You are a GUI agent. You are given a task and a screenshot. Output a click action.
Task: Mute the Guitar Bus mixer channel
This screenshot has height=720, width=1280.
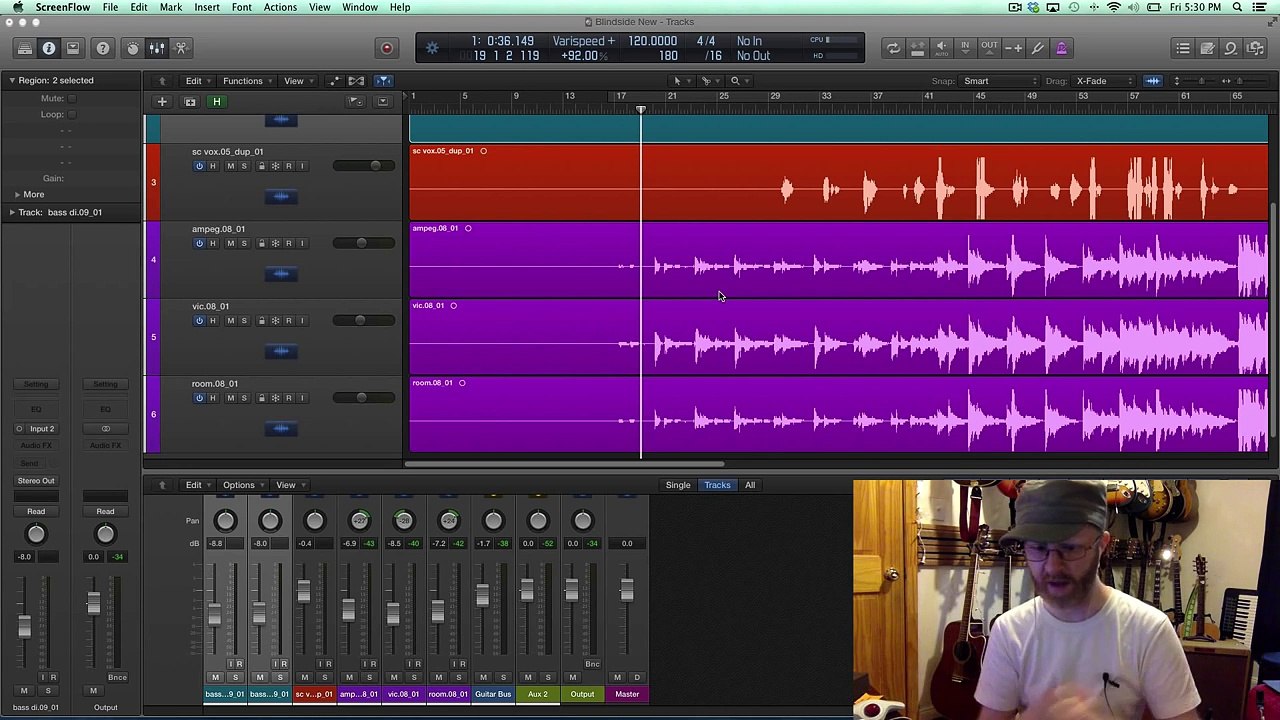pyautogui.click(x=483, y=678)
